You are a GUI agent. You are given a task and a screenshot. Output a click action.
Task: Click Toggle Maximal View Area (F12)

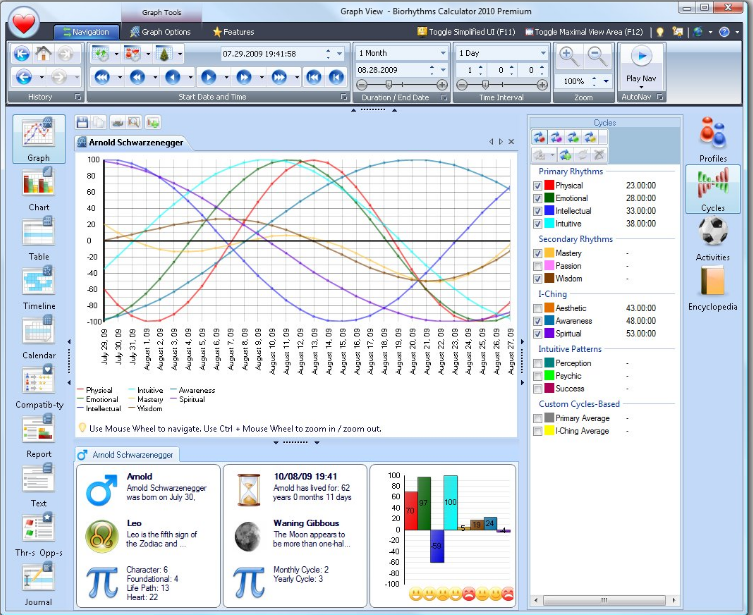(584, 32)
